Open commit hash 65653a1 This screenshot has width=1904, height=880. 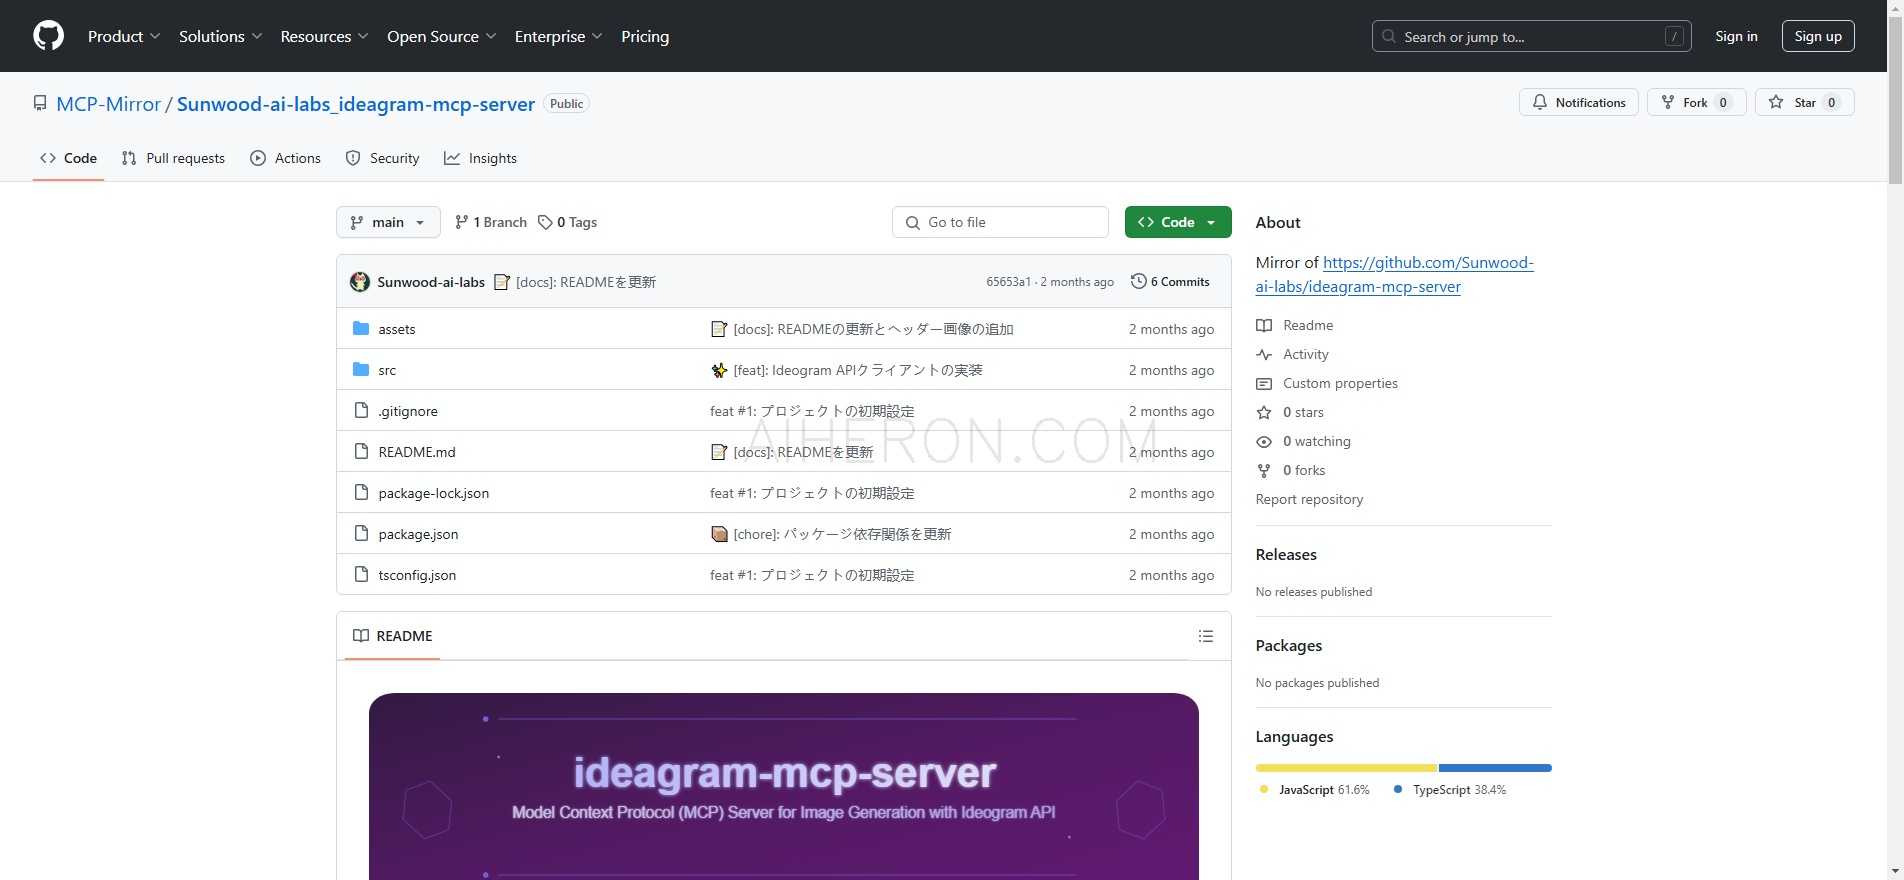point(1008,282)
